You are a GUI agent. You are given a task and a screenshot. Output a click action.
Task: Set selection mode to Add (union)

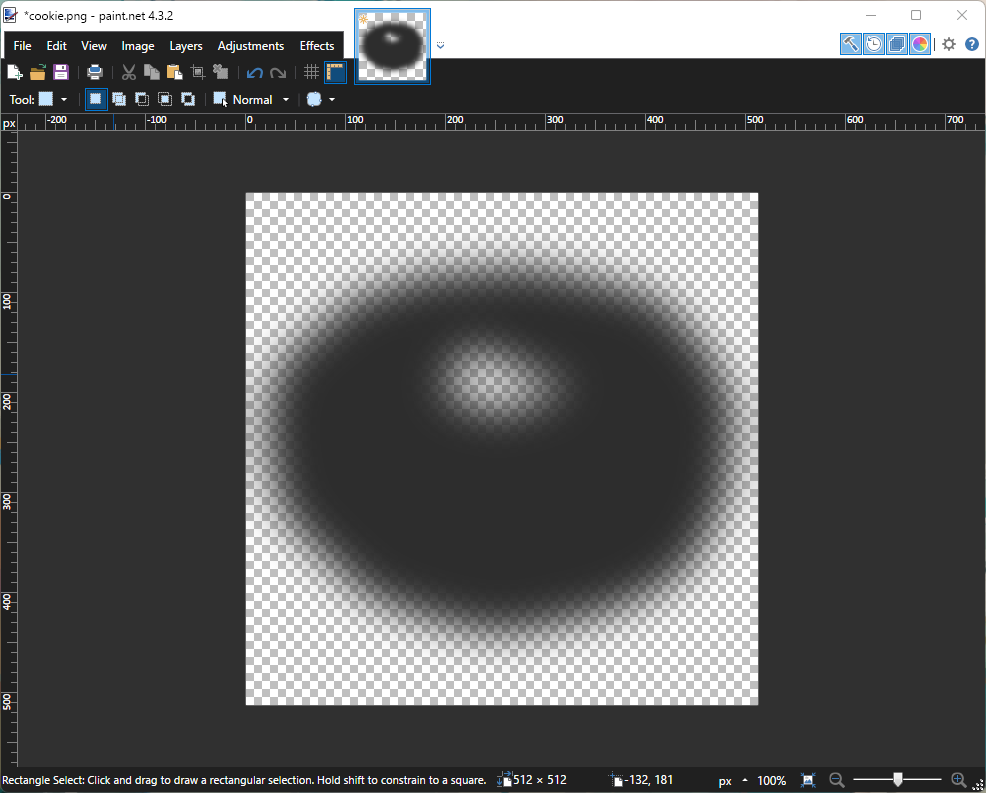[119, 99]
